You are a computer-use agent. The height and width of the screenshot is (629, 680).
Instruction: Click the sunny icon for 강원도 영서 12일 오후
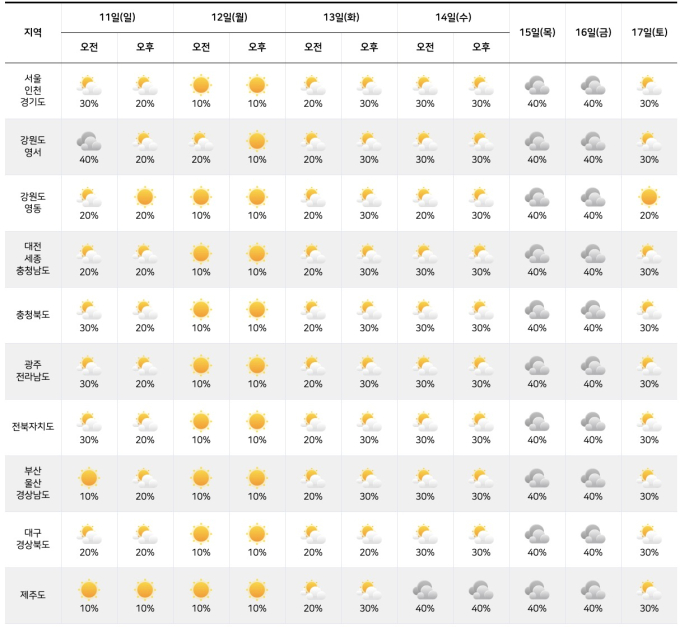point(257,141)
